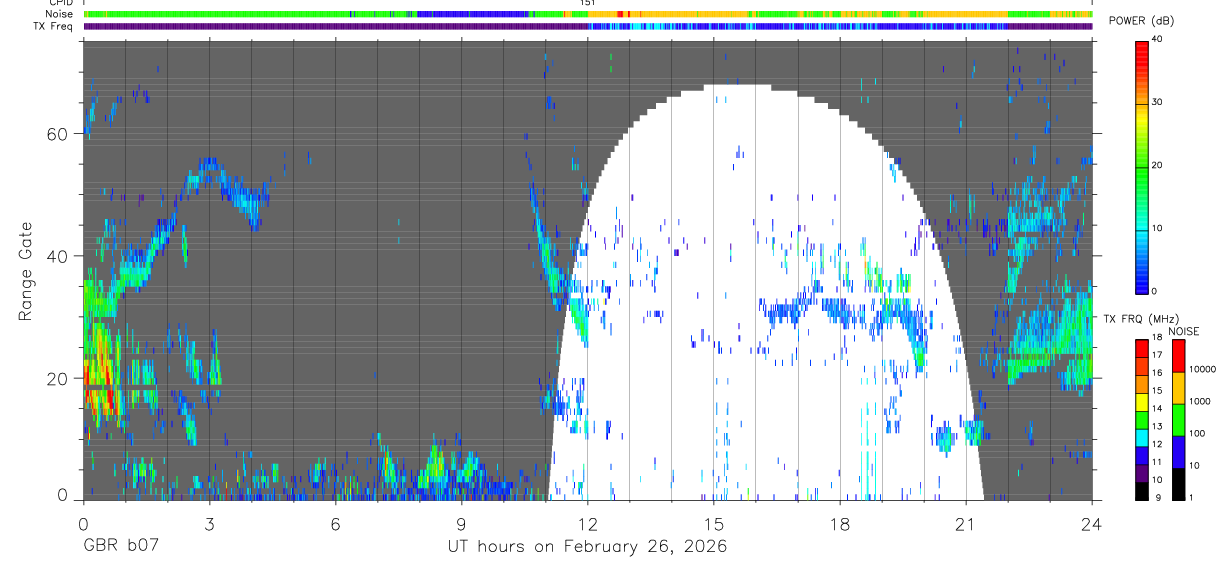Click the 0 value on the POWER scale
1228x567 pixels.
[1155, 291]
